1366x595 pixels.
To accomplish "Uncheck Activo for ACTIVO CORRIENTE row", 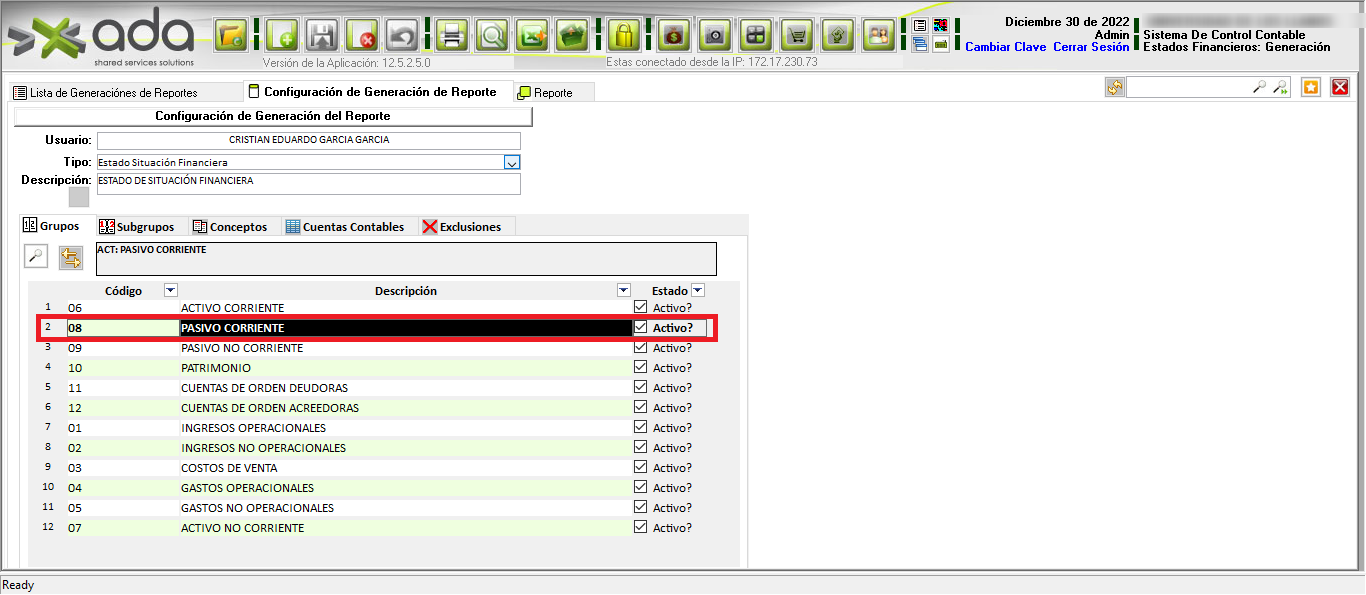I will [x=641, y=307].
